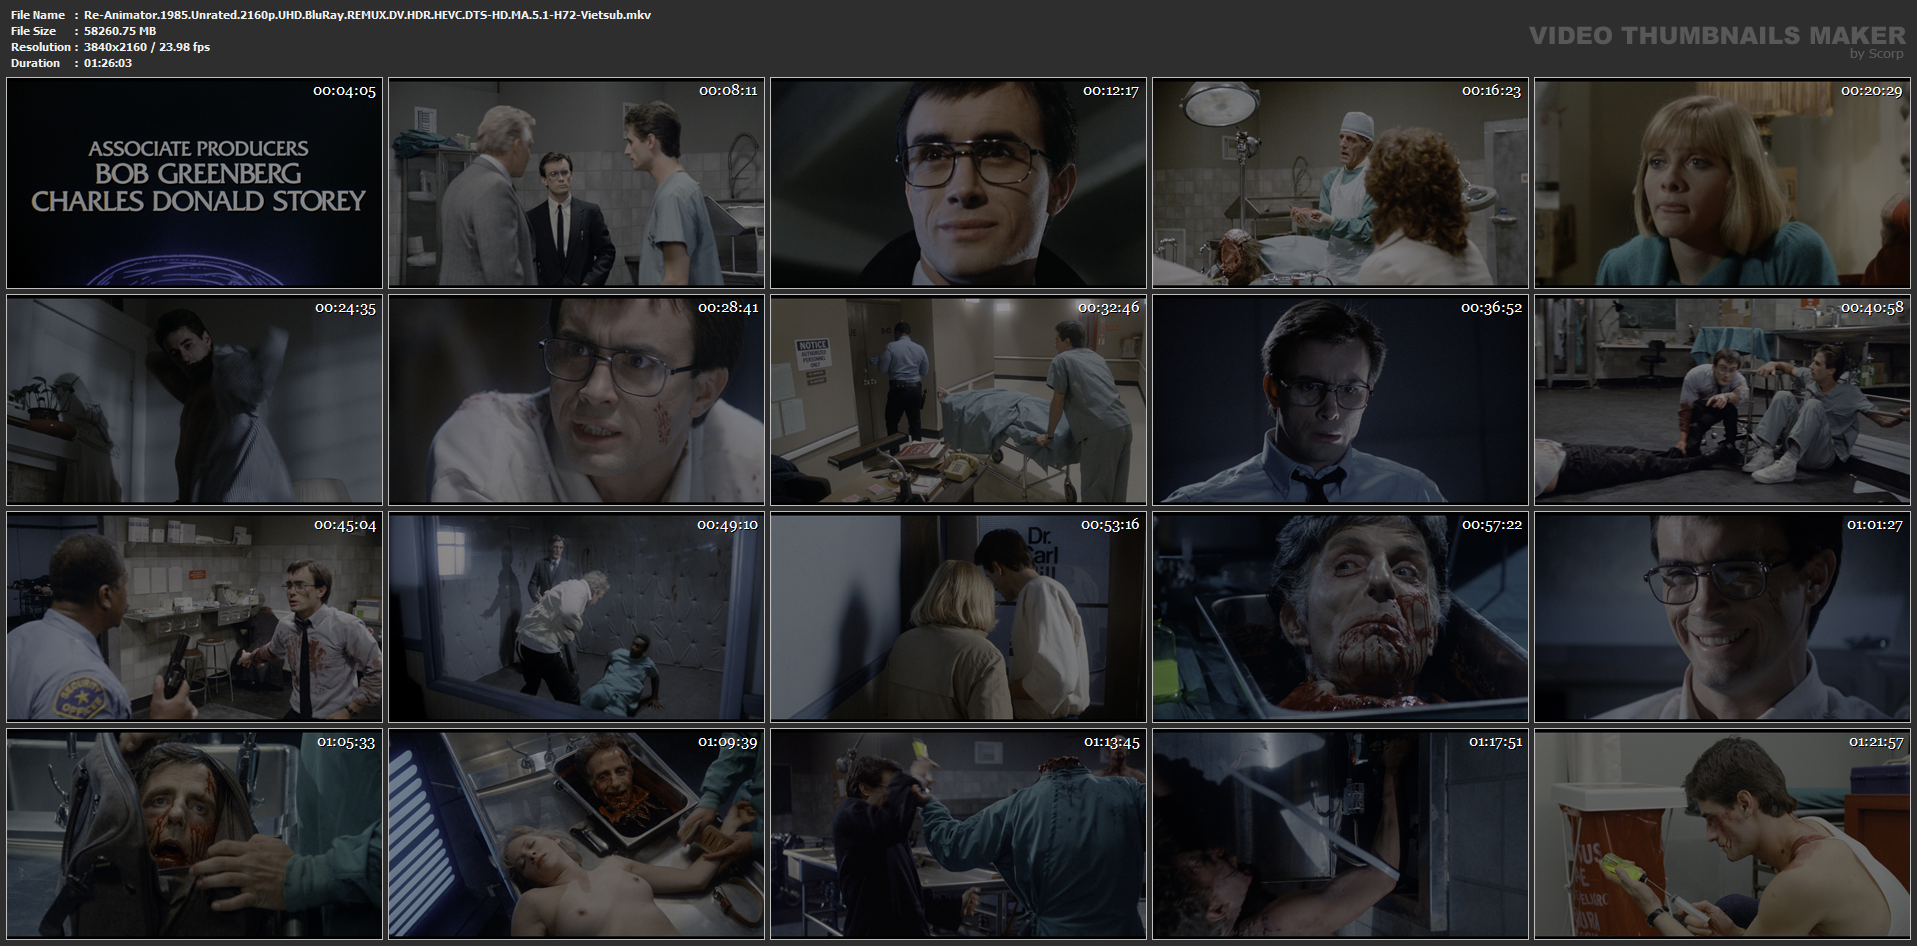Click the duration value 01:26:03
1917x946 pixels.
[x=109, y=63]
